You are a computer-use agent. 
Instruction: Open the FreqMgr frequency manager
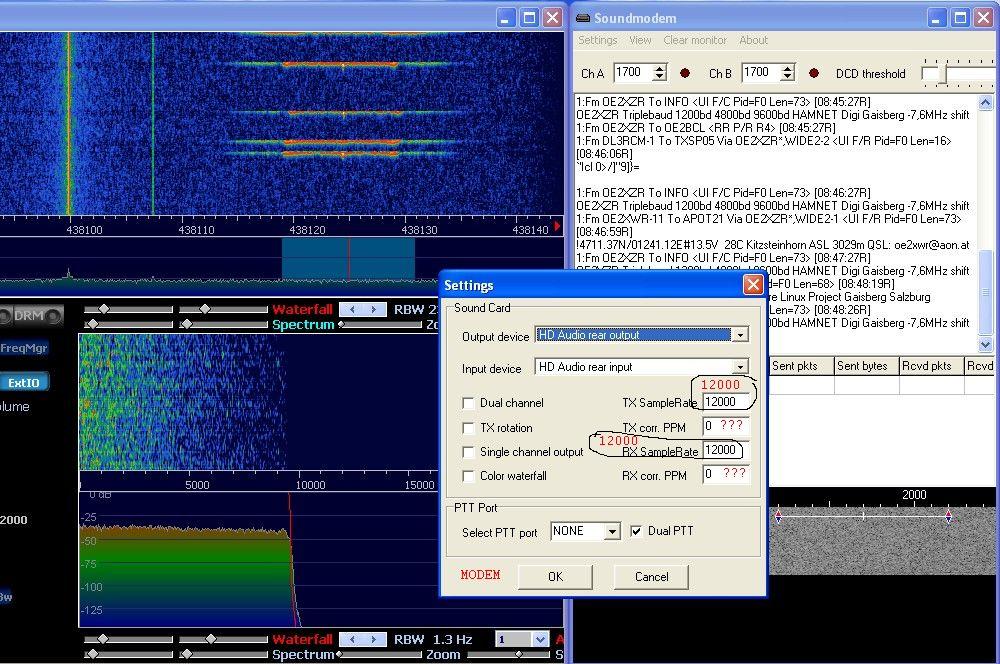coord(23,349)
